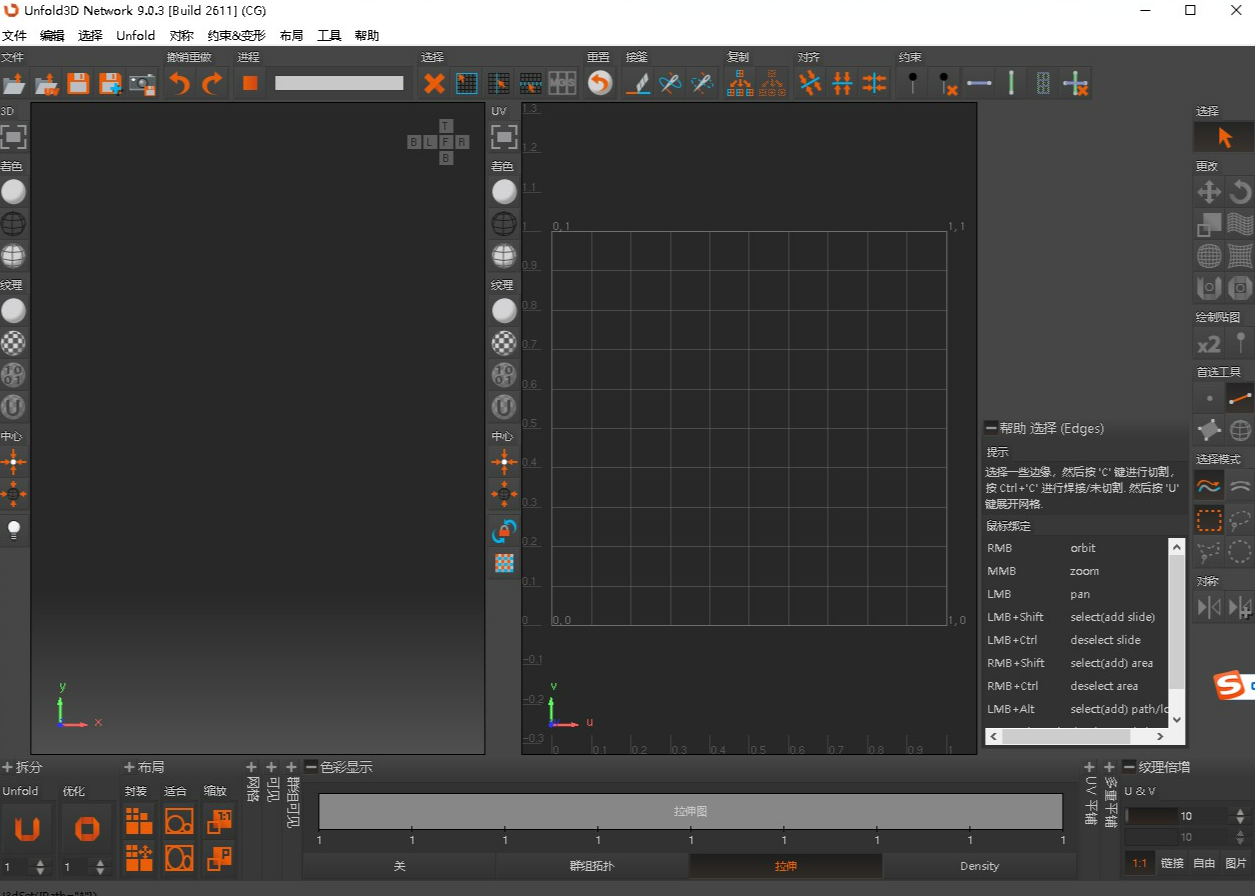The width and height of the screenshot is (1255, 896).
Task: Expand the 拆分 panel plus sign
Action: coord(8,767)
